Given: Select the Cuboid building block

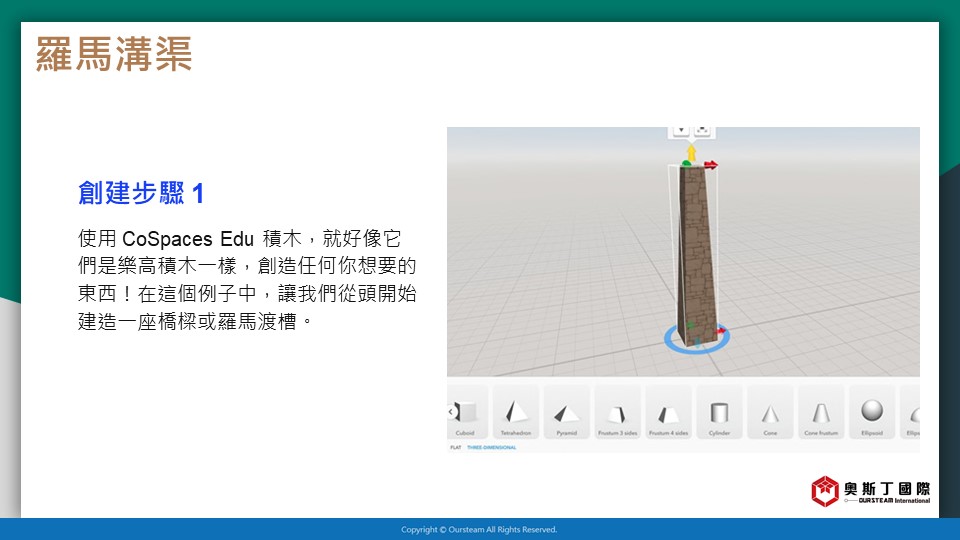Looking at the screenshot, I should (x=468, y=412).
